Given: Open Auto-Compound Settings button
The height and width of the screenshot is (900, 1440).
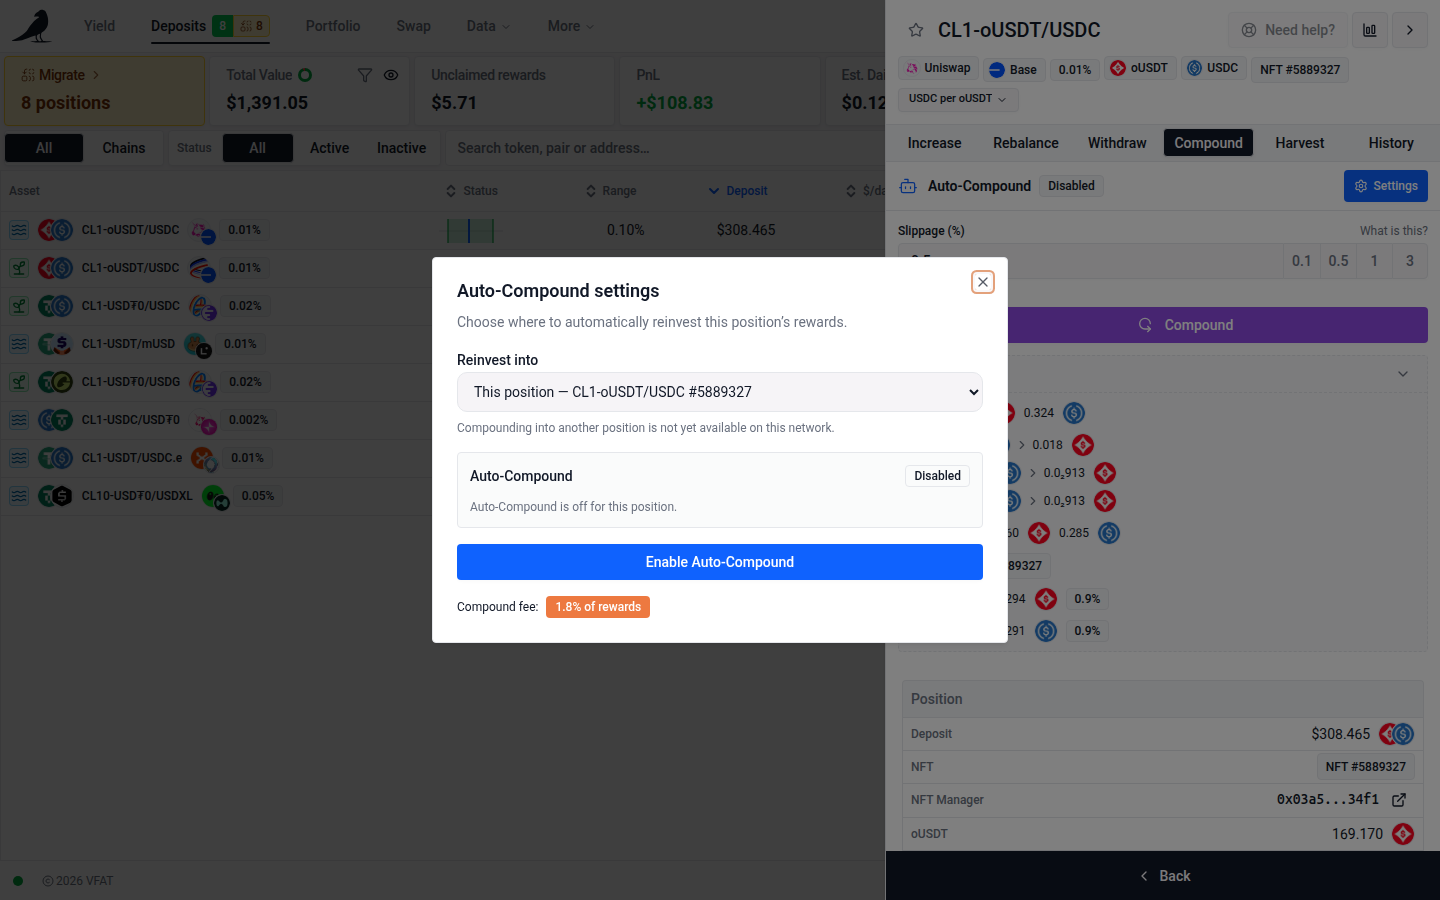Looking at the screenshot, I should (x=1386, y=186).
